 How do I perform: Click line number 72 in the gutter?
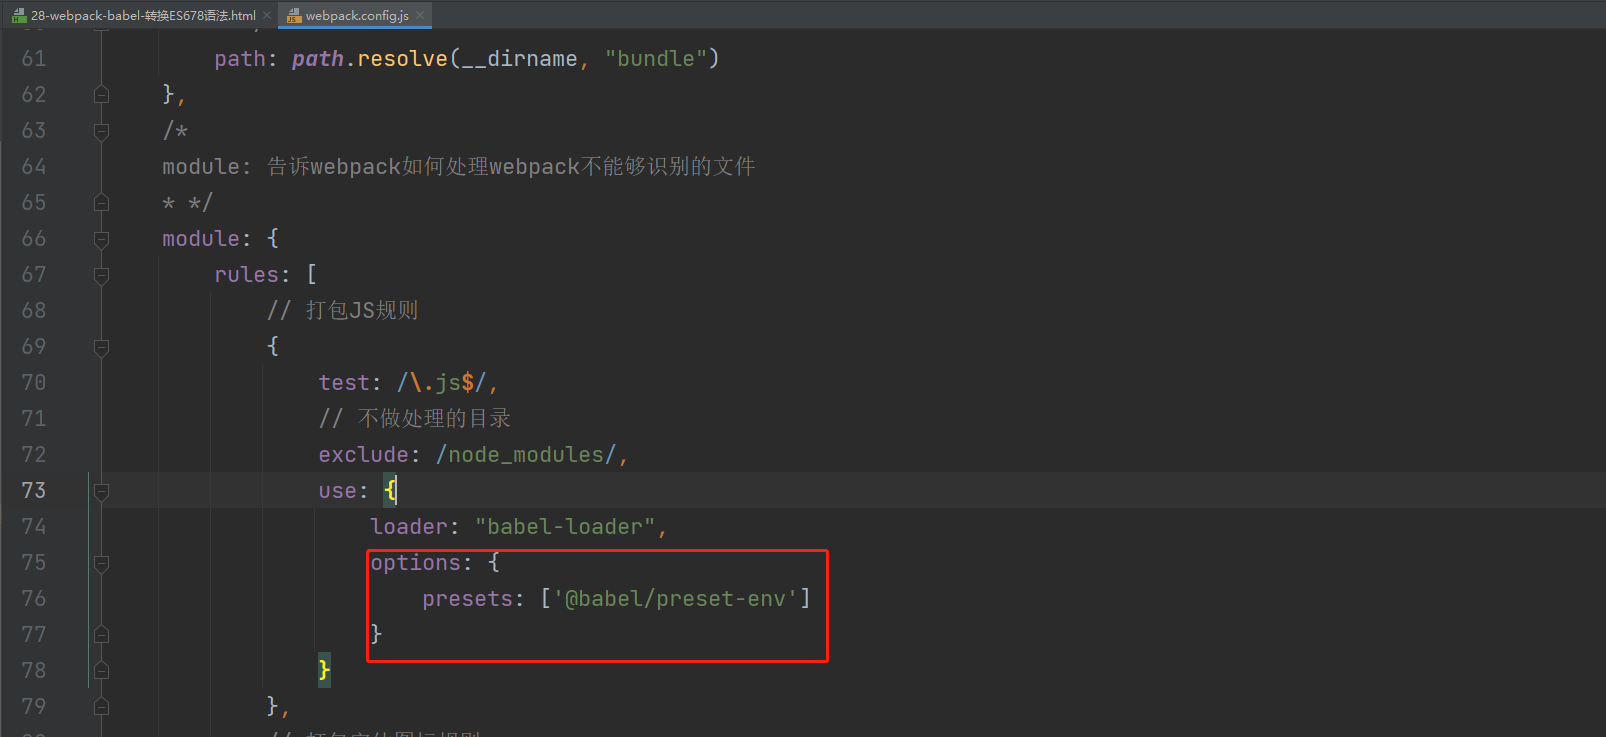34,455
